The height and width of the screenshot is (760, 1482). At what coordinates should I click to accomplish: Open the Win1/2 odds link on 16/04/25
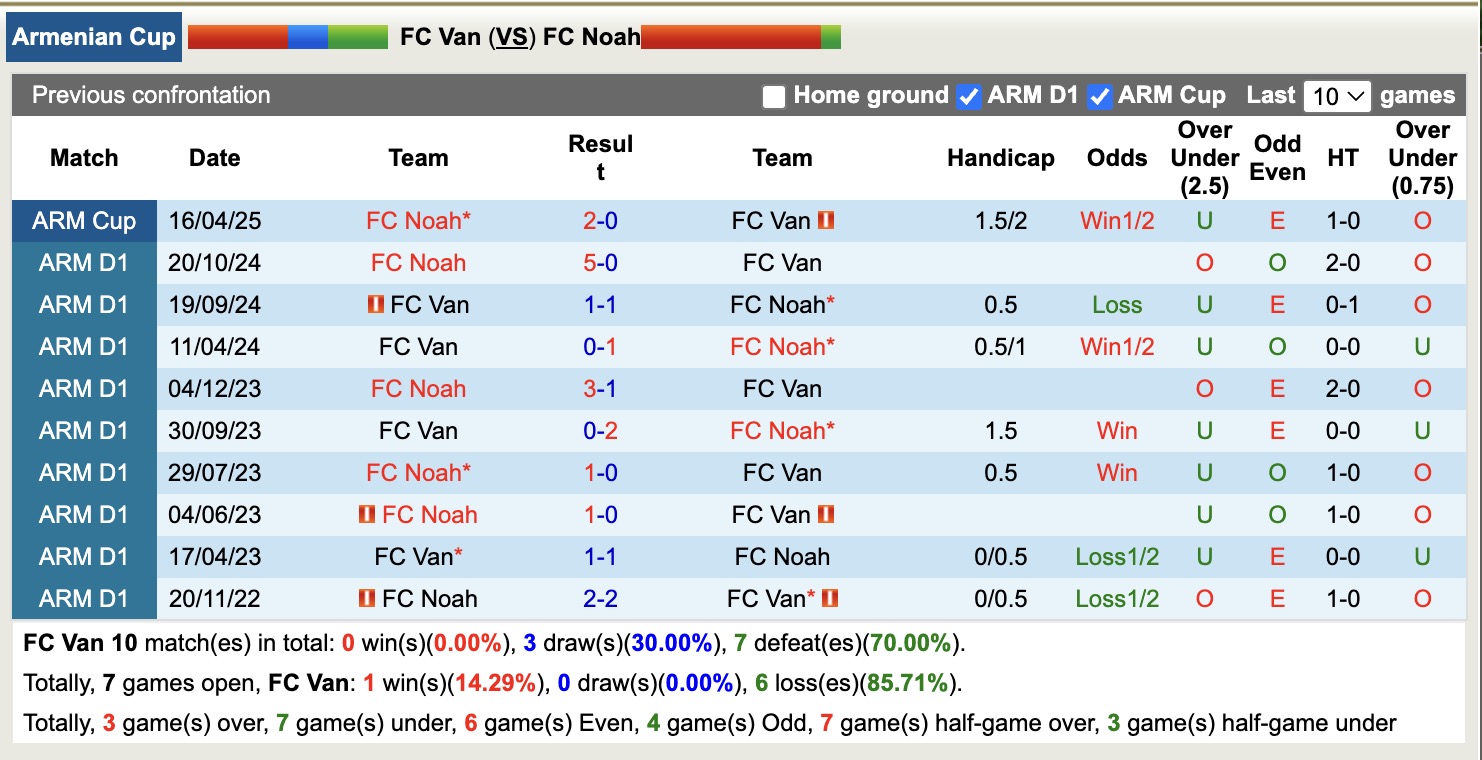[x=1116, y=220]
